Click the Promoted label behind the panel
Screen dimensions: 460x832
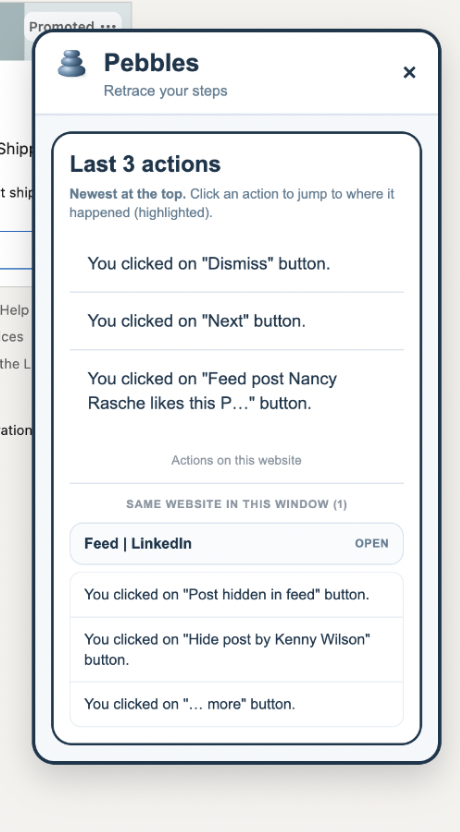(x=62, y=26)
